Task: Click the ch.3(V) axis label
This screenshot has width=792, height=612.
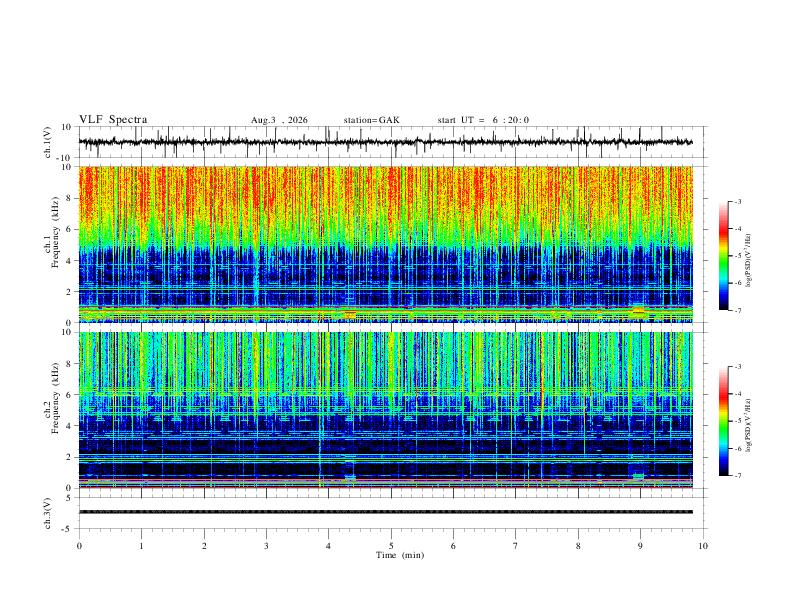Action: click(x=48, y=513)
